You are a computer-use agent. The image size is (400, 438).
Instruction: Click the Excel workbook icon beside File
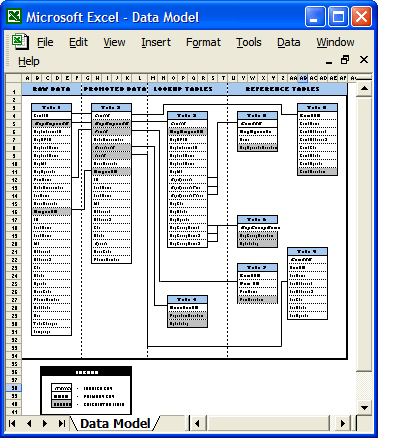pyautogui.click(x=20, y=42)
